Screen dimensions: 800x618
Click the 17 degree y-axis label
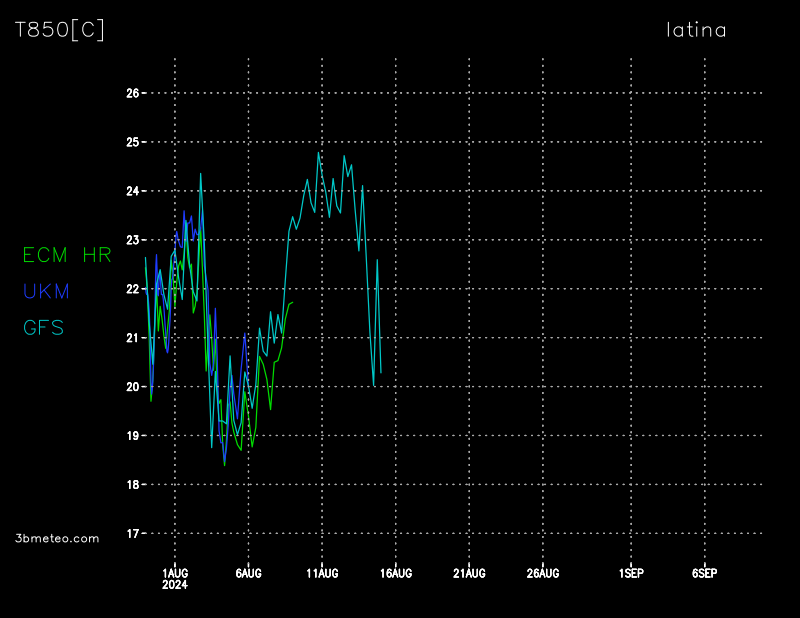coord(132,534)
